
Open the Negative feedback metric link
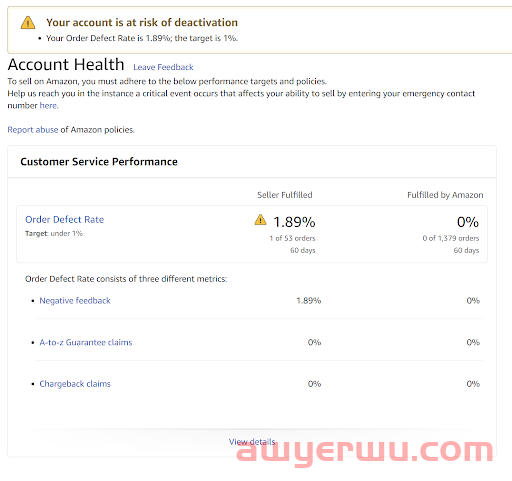tap(75, 301)
